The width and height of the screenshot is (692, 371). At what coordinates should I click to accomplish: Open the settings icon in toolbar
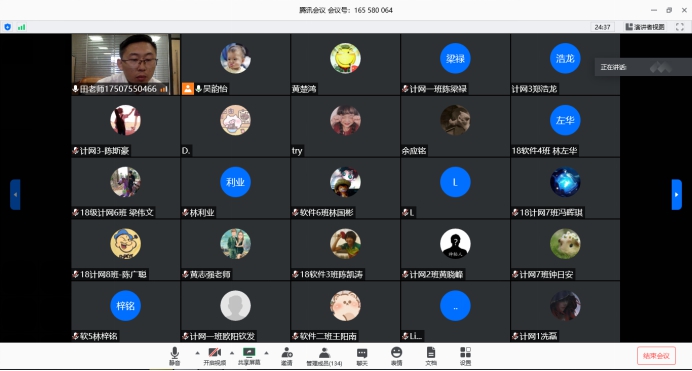coord(465,356)
